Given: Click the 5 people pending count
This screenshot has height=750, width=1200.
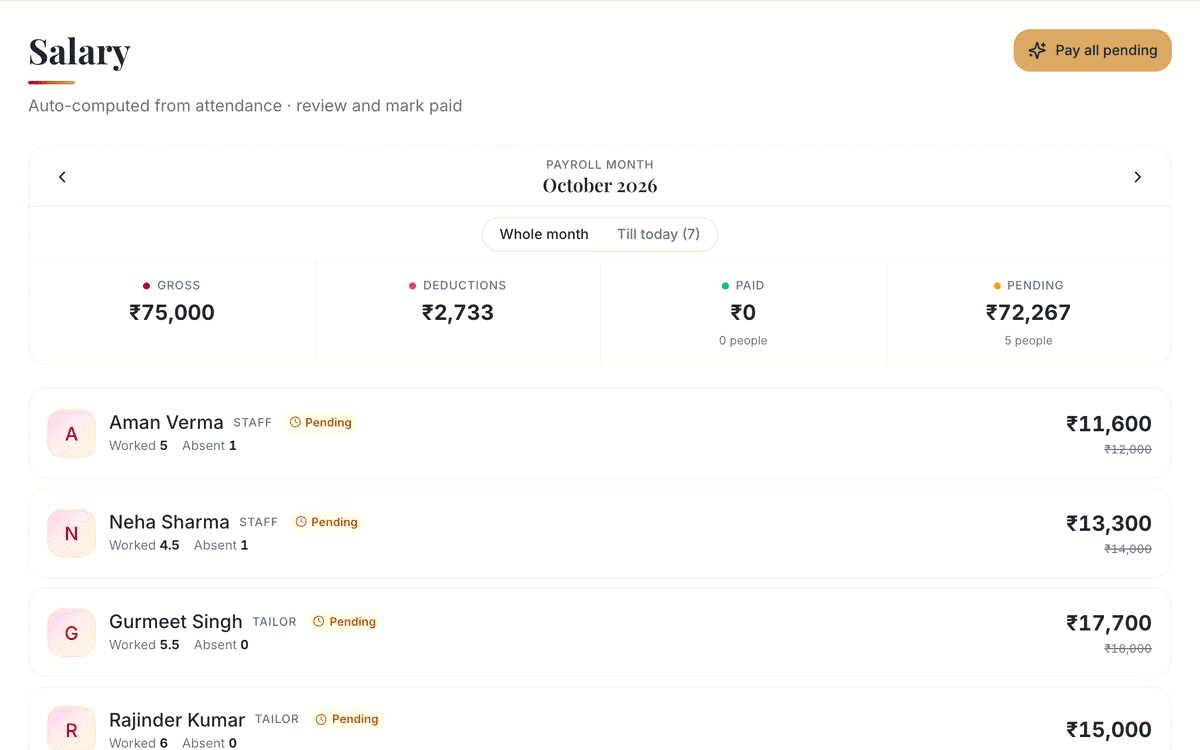Looking at the screenshot, I should (1028, 341).
